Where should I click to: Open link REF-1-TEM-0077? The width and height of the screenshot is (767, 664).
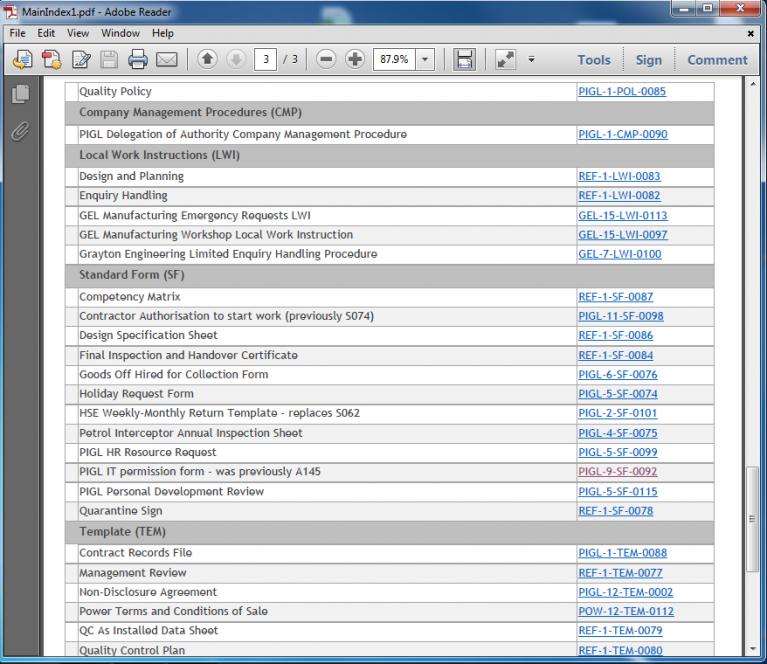[x=620, y=573]
